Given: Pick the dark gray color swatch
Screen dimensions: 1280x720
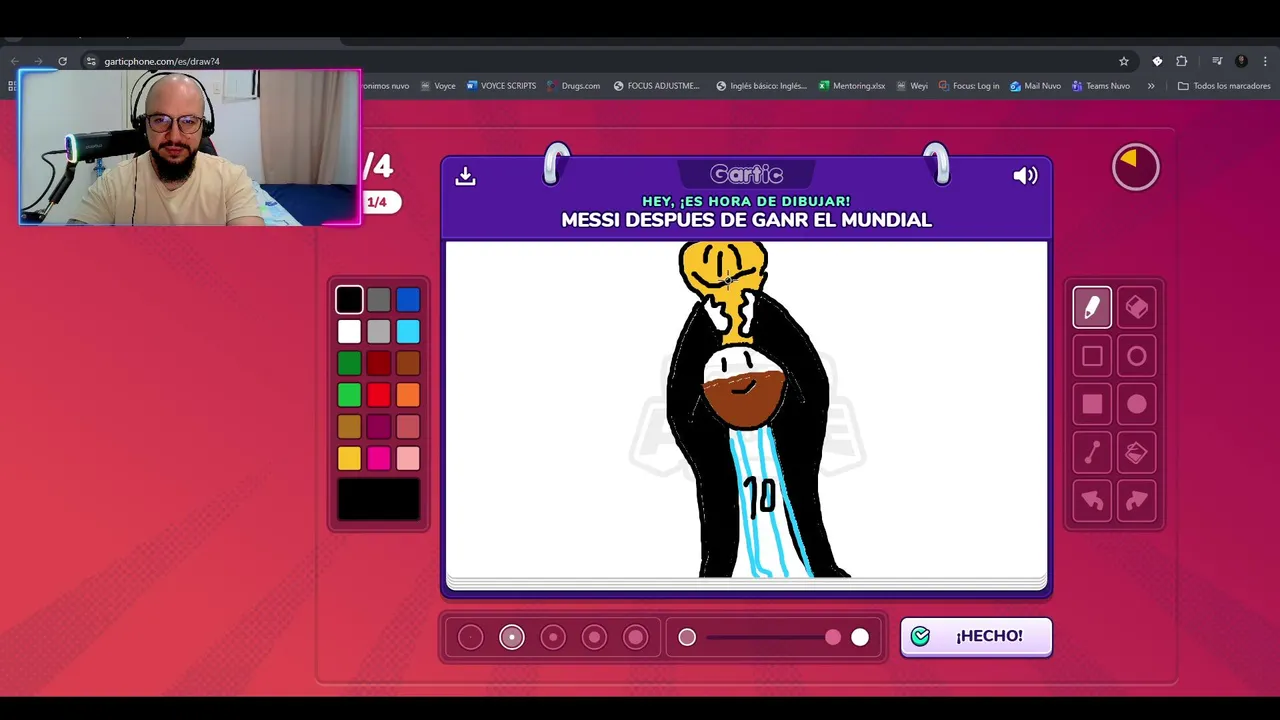Looking at the screenshot, I should 378,299.
